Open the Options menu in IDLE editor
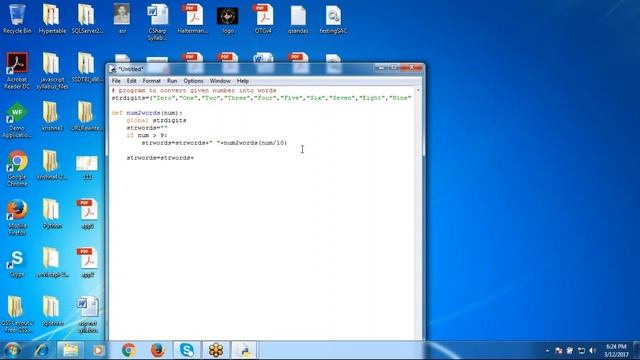The width and height of the screenshot is (640, 360). (x=193, y=81)
